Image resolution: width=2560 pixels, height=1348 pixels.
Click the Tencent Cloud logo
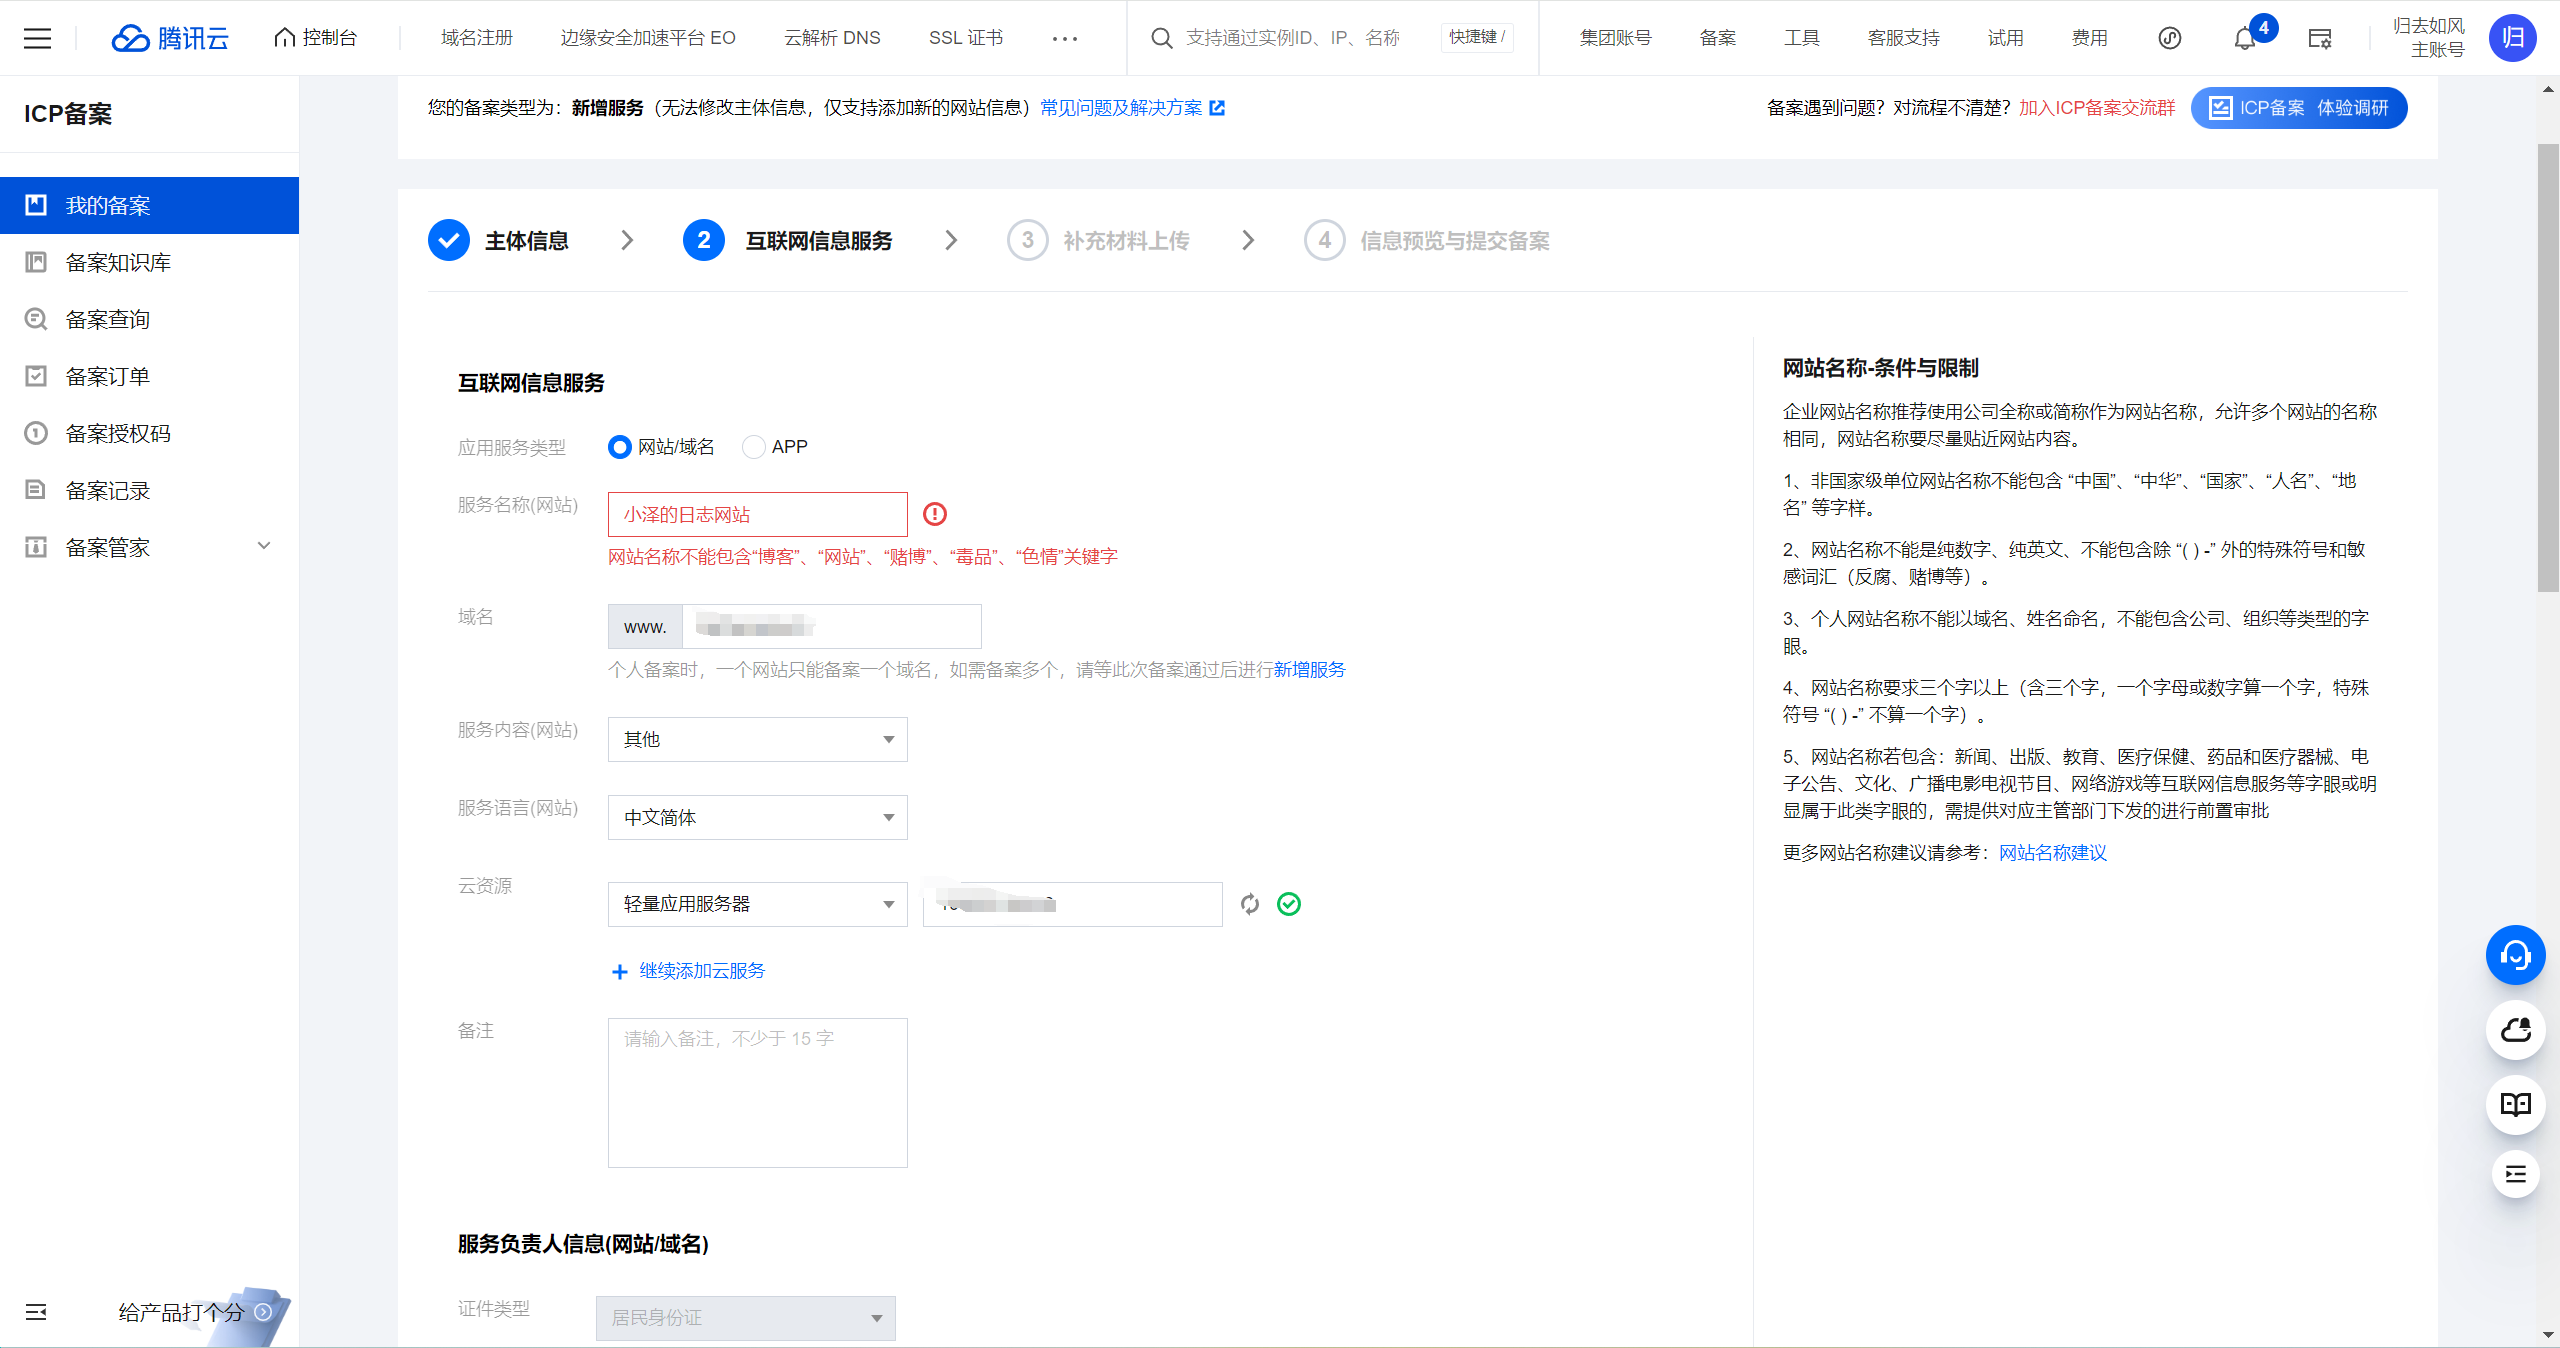point(170,38)
